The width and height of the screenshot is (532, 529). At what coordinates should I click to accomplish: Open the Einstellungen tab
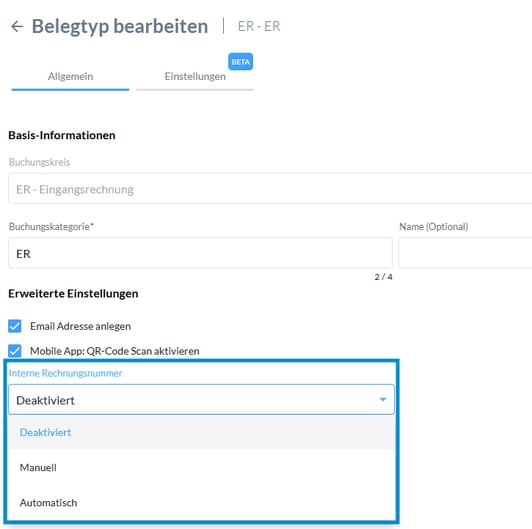pyautogui.click(x=195, y=77)
